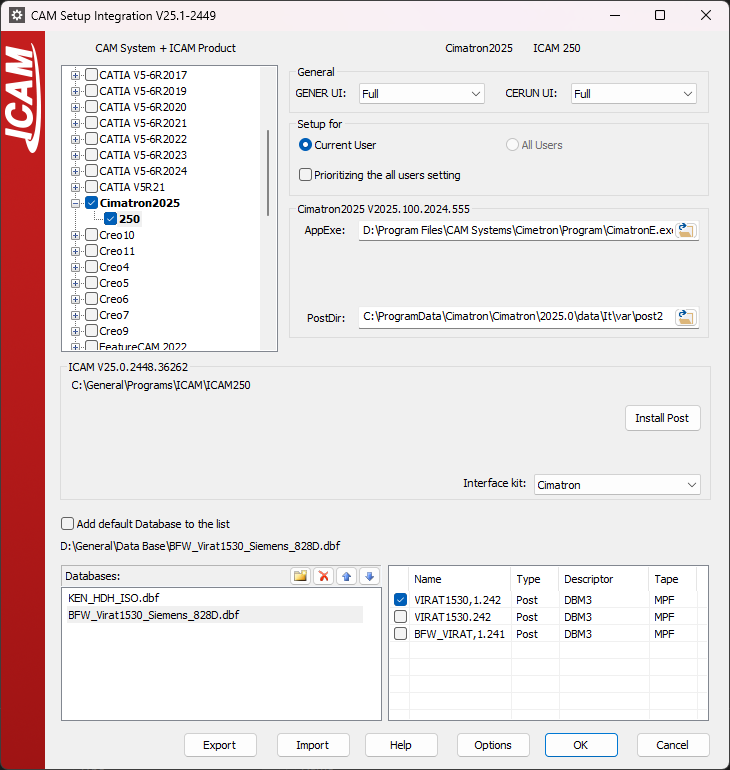
Task: Click the Export button
Action: 220,745
